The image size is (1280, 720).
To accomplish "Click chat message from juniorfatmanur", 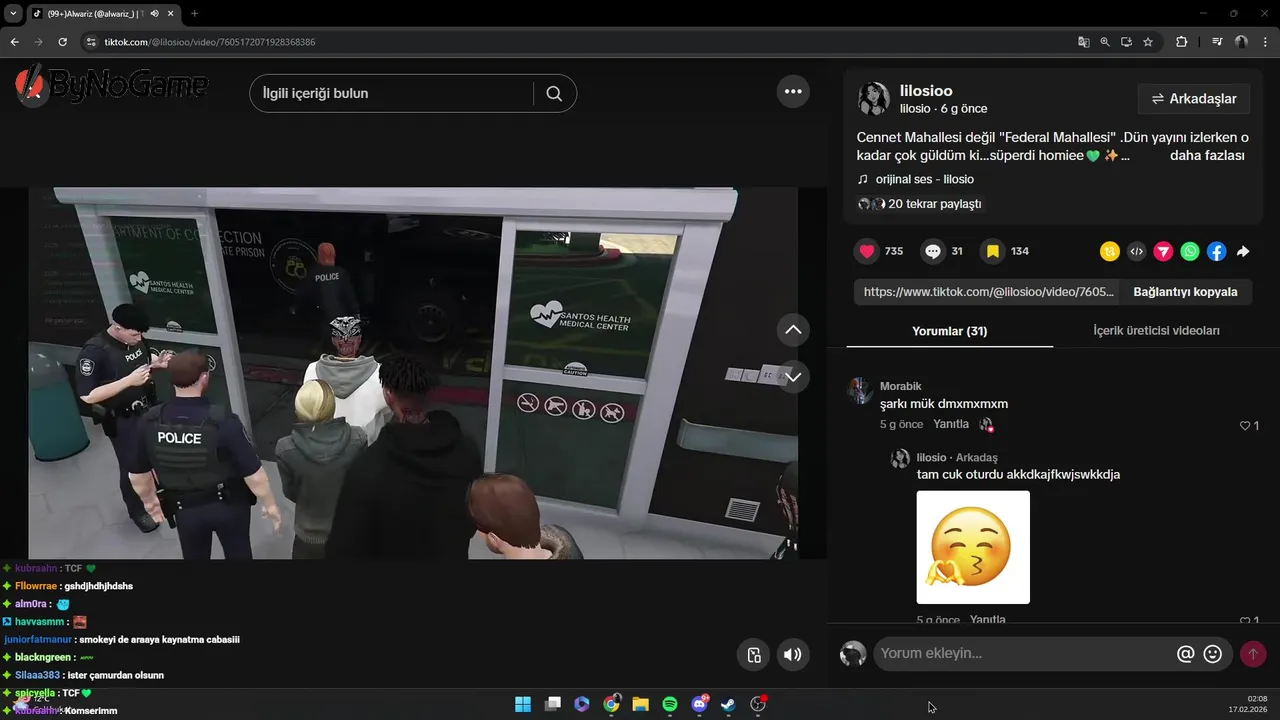I will tap(122, 639).
